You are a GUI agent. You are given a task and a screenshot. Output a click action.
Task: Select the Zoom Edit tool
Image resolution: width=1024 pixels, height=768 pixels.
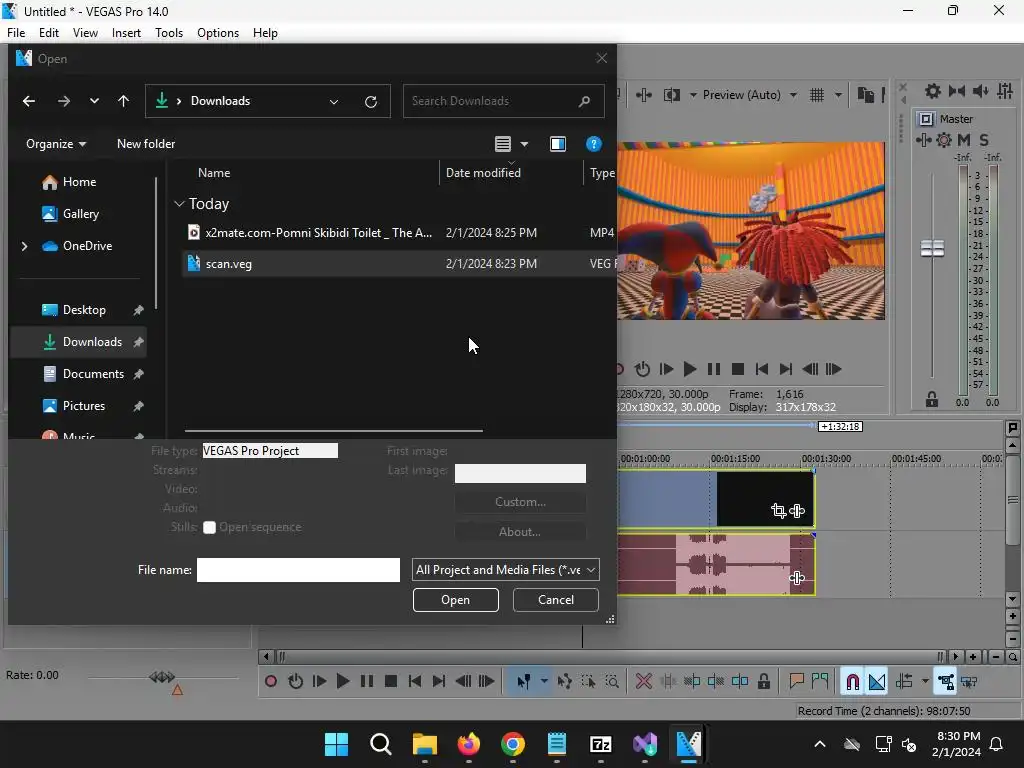(612, 682)
